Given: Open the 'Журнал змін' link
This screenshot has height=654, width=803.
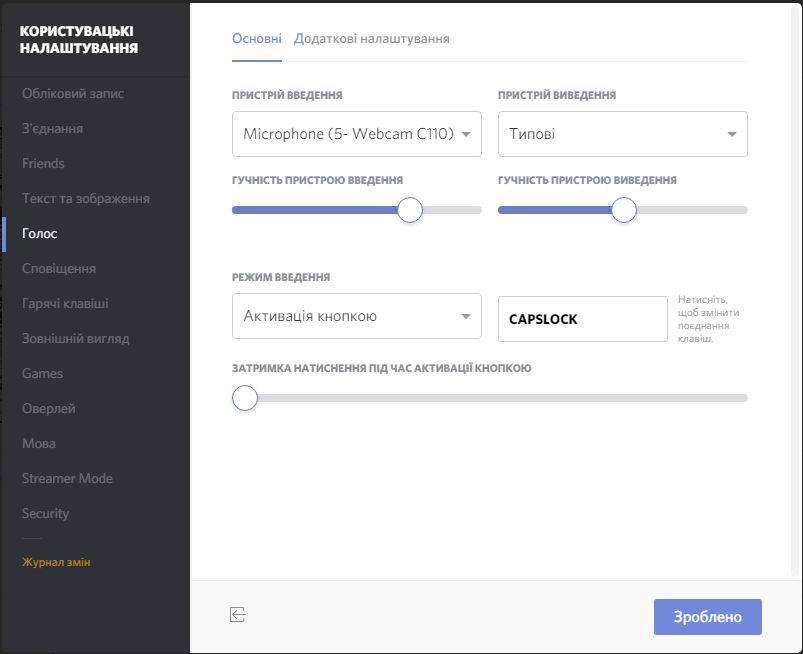Looking at the screenshot, I should pos(56,562).
